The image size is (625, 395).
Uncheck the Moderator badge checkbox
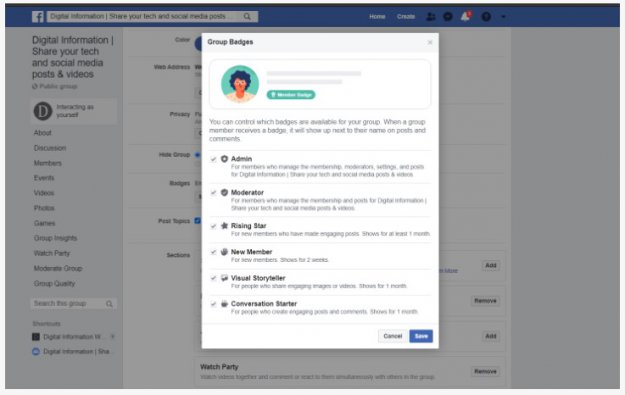[x=213, y=193]
